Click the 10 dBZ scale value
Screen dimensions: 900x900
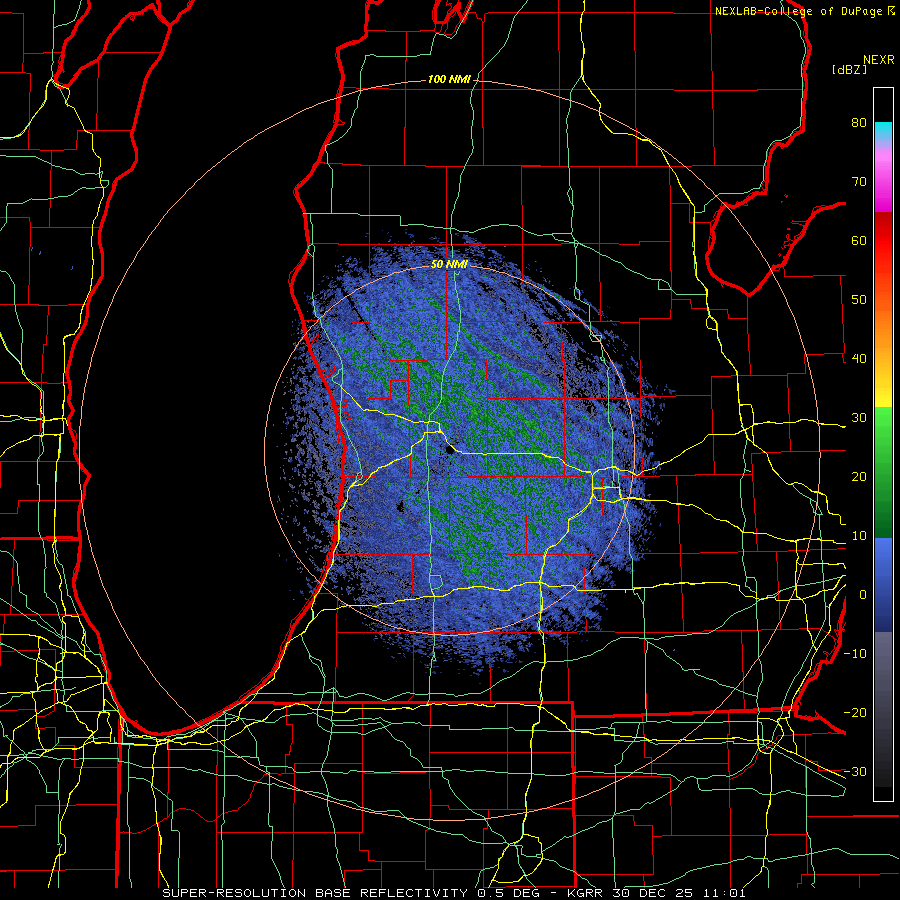point(859,536)
